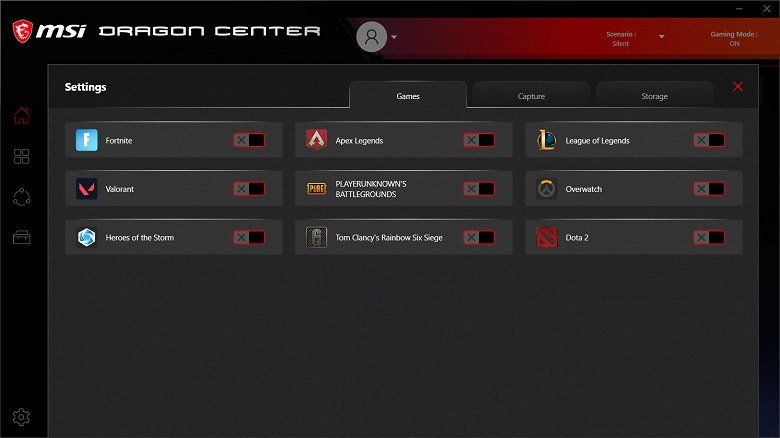Click the MSI dragon shield logo
This screenshot has width=780, height=438.
coord(22,31)
